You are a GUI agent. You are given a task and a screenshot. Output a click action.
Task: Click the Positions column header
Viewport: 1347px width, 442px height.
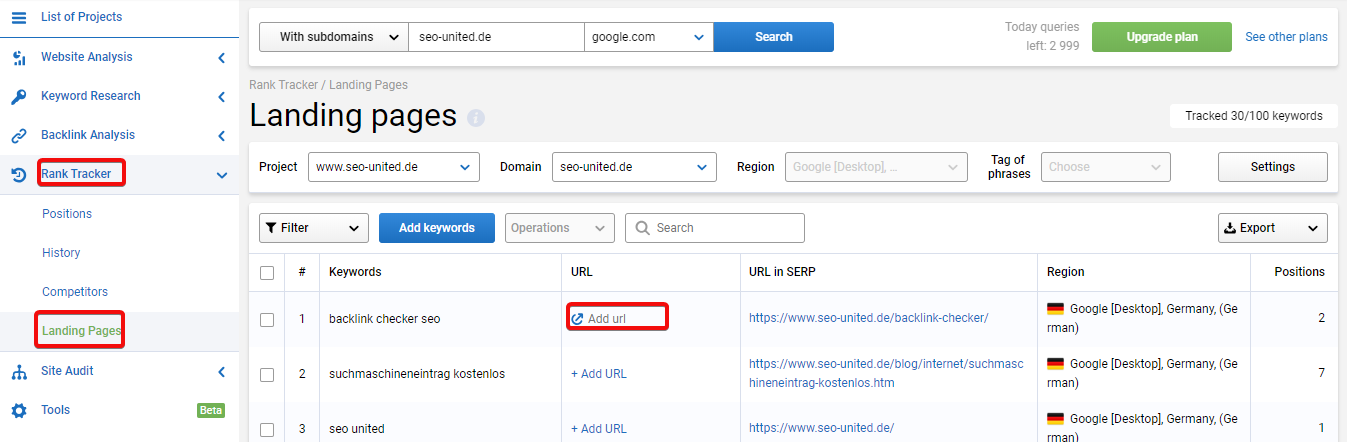[1299, 272]
